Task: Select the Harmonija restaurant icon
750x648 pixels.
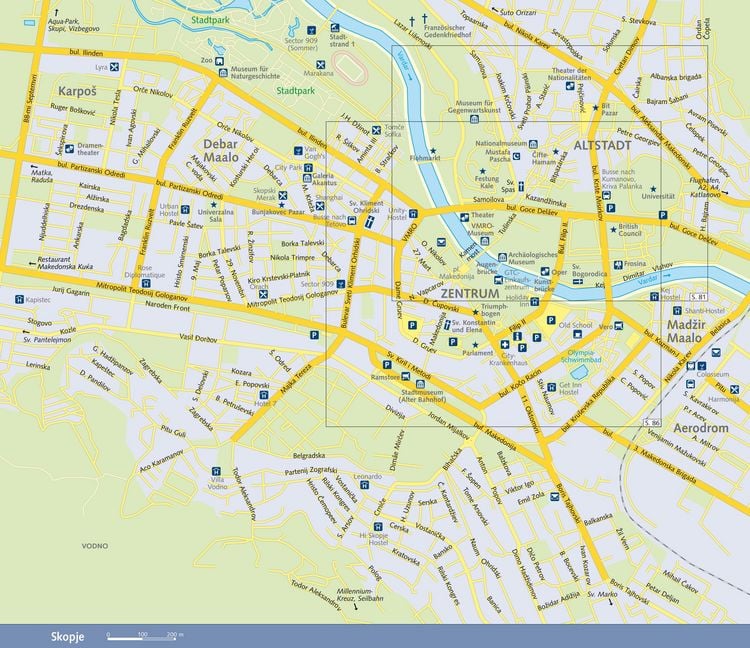Action: click(734, 389)
